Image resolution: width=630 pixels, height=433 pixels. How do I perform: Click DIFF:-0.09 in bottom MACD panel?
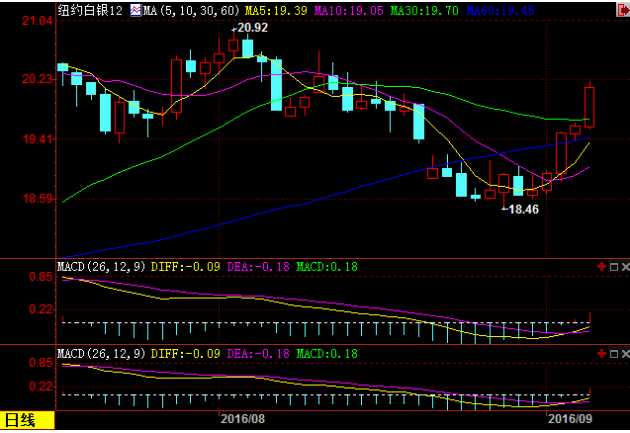point(186,353)
